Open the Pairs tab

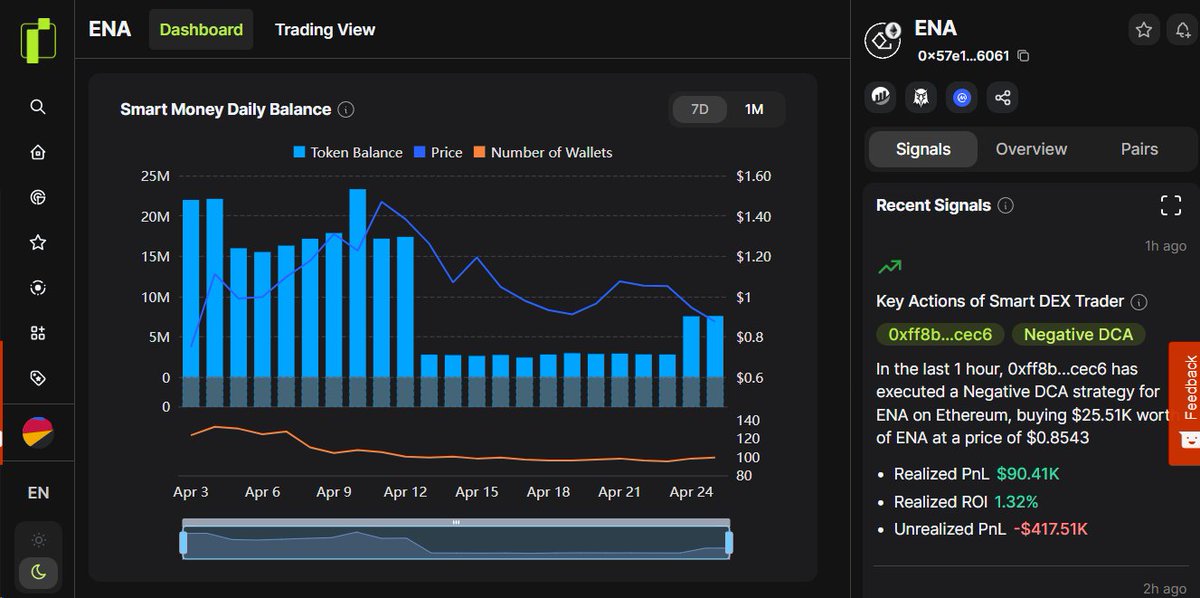[1139, 149]
